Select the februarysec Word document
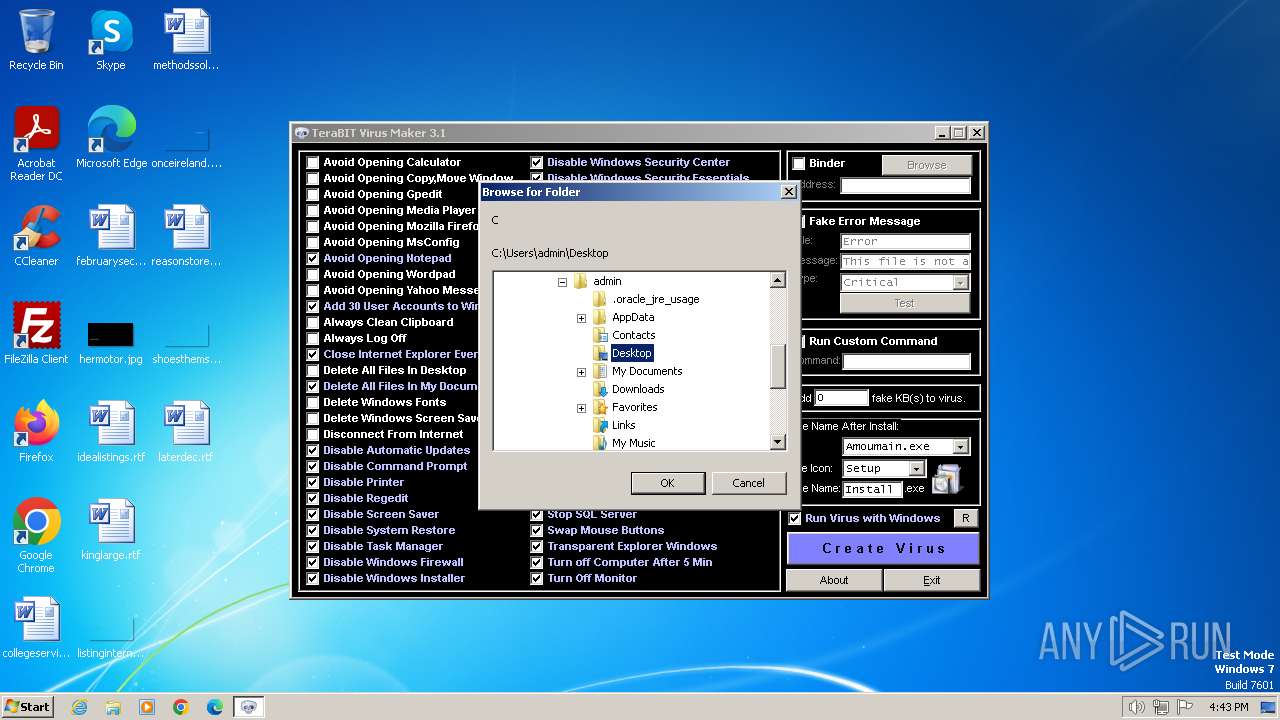The height and width of the screenshot is (720, 1280). pyautogui.click(x=111, y=235)
